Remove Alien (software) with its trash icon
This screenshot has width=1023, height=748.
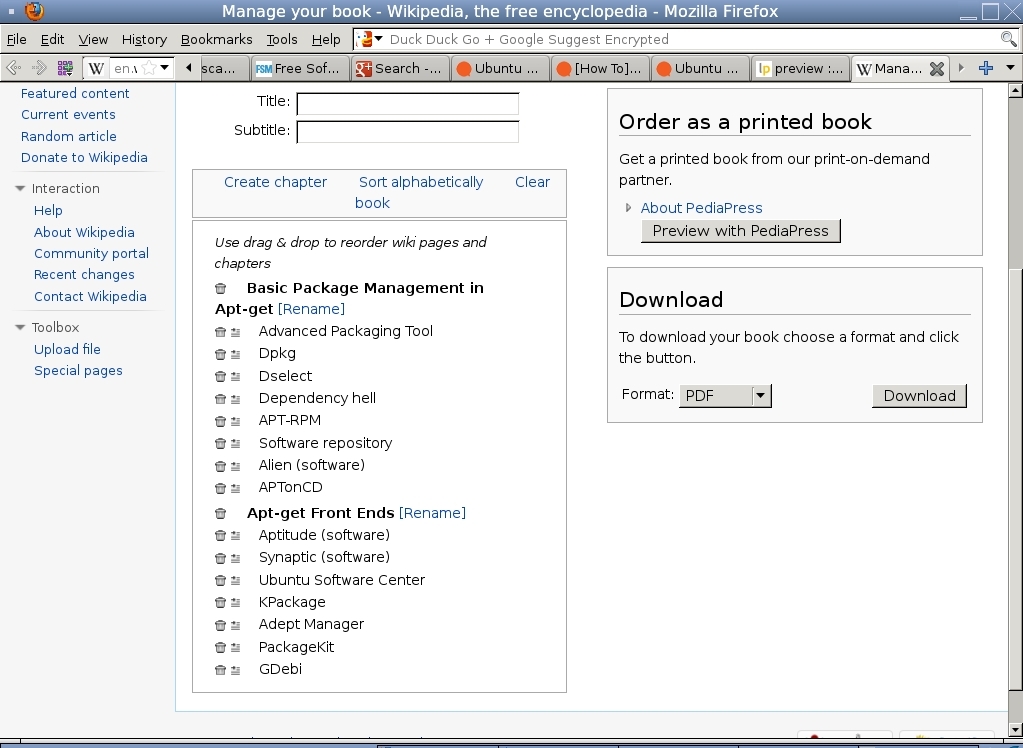(221, 466)
